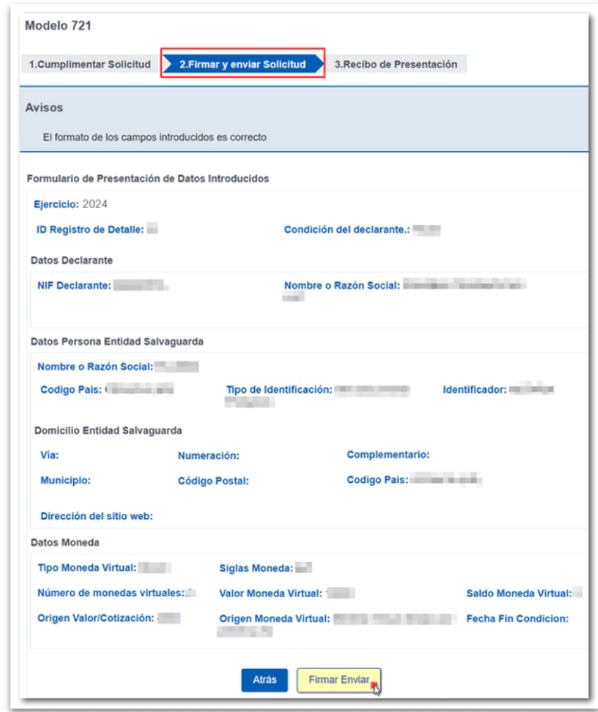The height and width of the screenshot is (712, 598).
Task: Click the Tipo de Identificación label
Action: [x=279, y=390]
